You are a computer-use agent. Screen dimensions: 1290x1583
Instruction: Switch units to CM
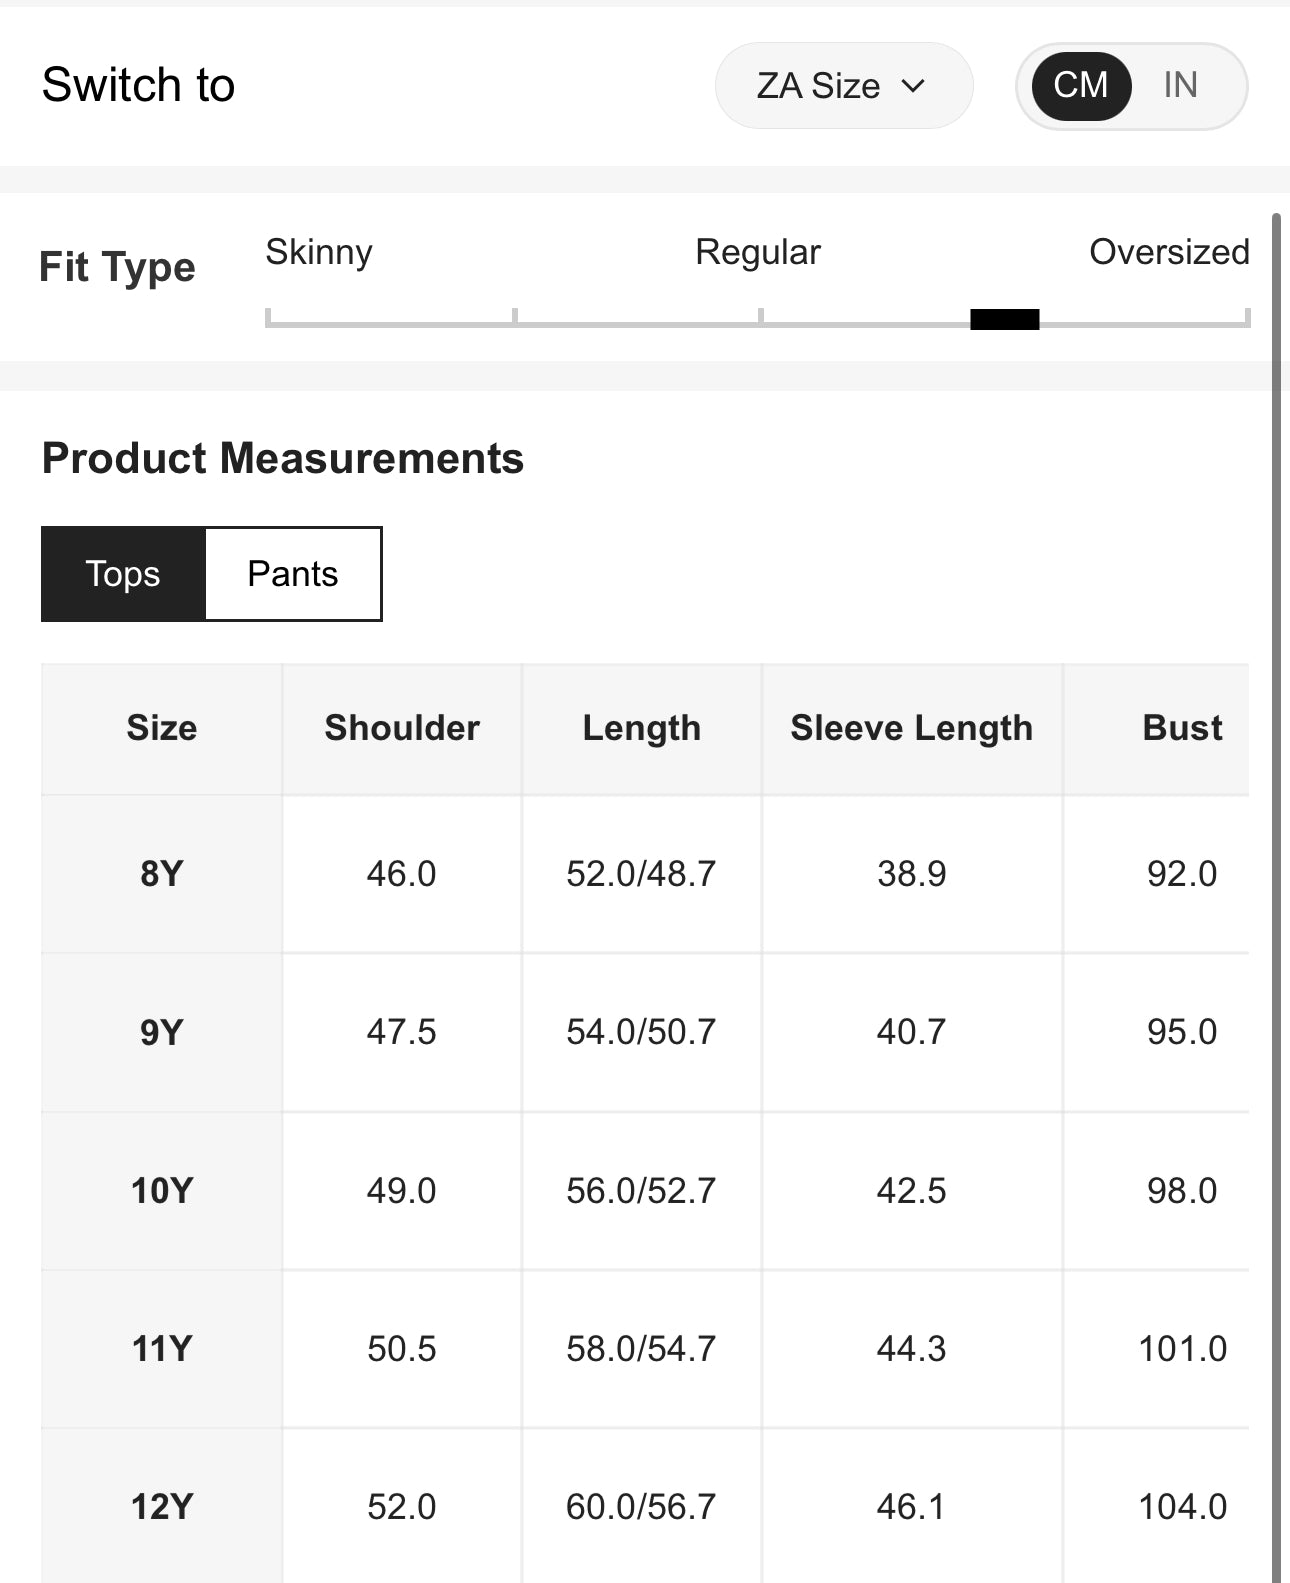(1081, 86)
